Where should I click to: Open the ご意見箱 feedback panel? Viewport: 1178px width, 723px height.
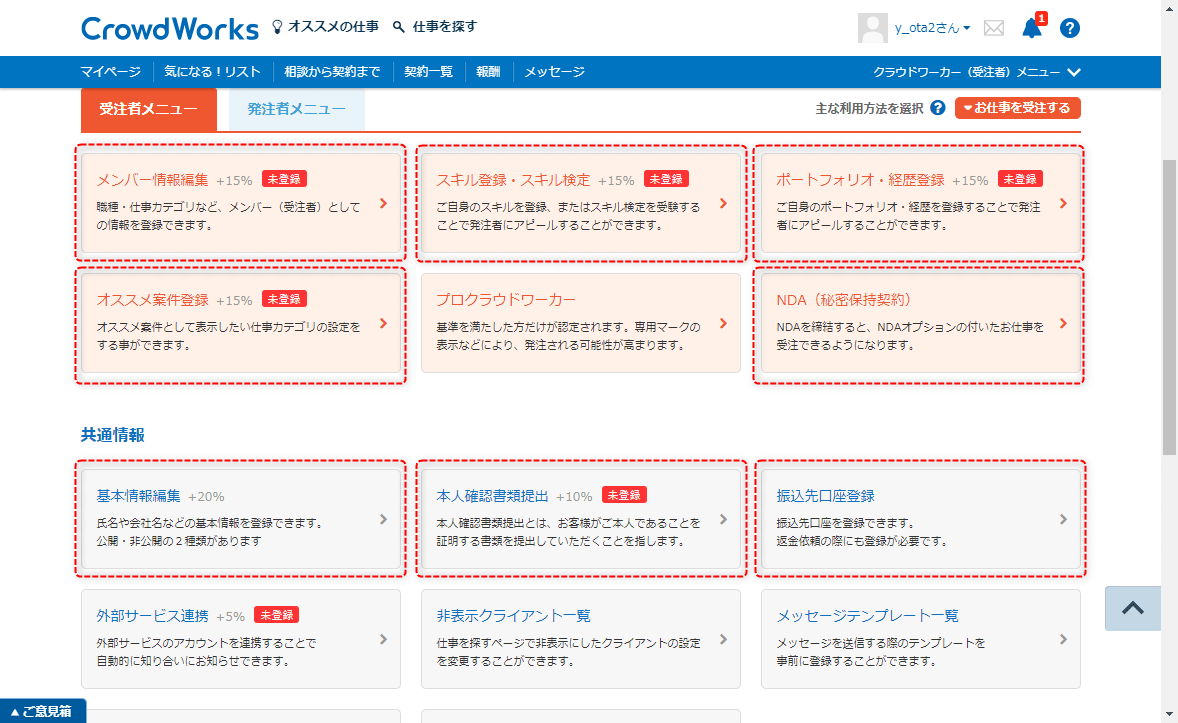click(x=42, y=711)
